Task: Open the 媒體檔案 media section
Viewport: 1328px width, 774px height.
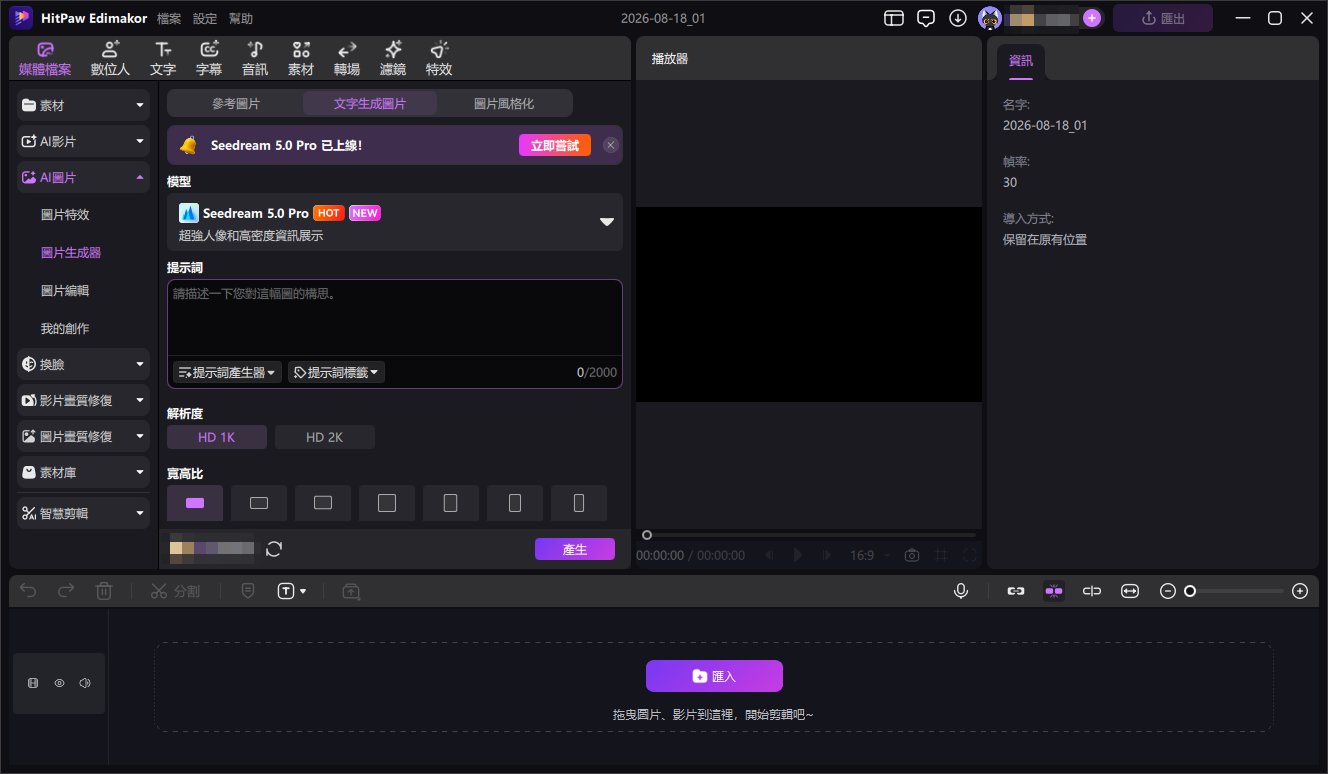Action: click(x=45, y=59)
